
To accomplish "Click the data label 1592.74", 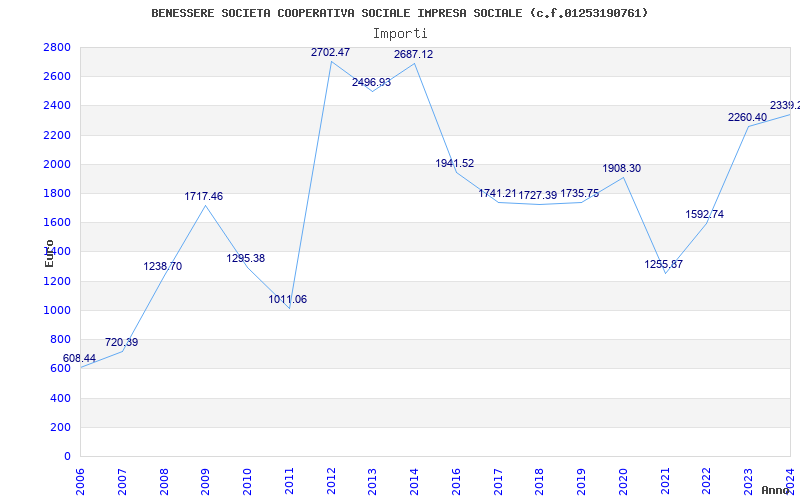I will pyautogui.click(x=705, y=214).
